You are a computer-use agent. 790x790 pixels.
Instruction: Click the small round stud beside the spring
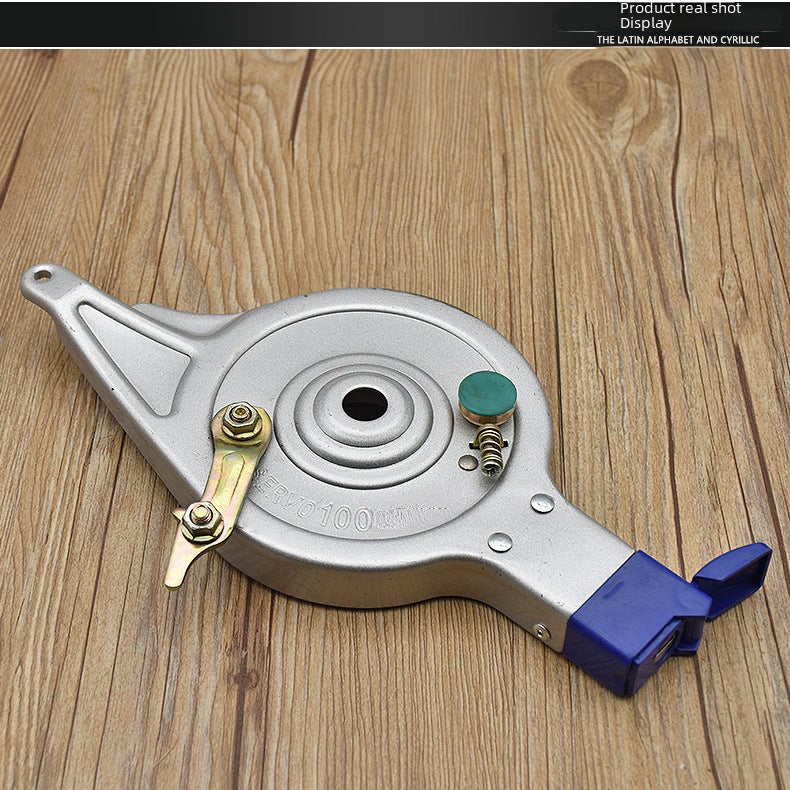coord(468,463)
